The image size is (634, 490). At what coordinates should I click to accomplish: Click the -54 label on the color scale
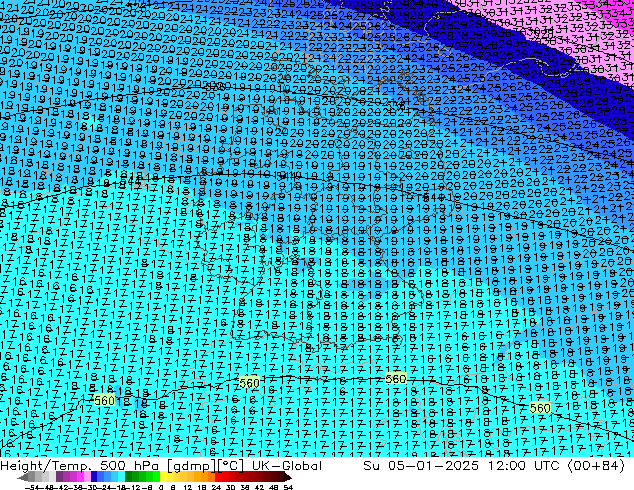click(32, 487)
